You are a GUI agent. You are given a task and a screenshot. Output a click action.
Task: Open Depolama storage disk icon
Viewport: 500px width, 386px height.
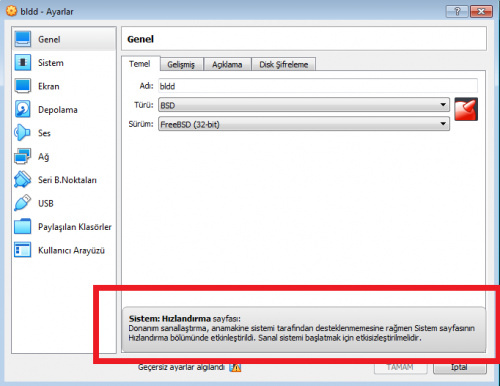pos(23,109)
